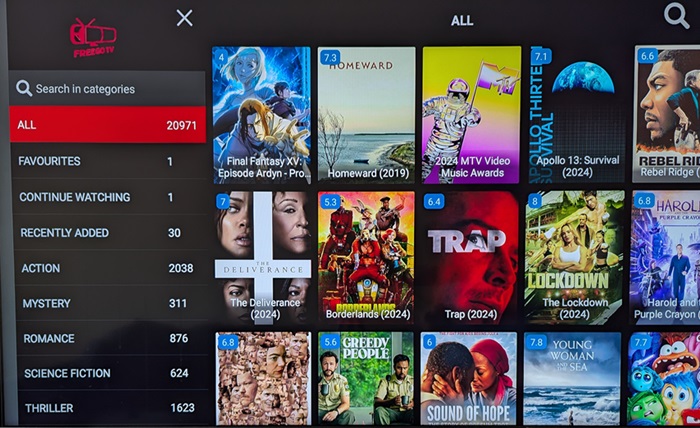Click the 5.3 rating badge on Borderlands
700x428 pixels.
tap(330, 202)
